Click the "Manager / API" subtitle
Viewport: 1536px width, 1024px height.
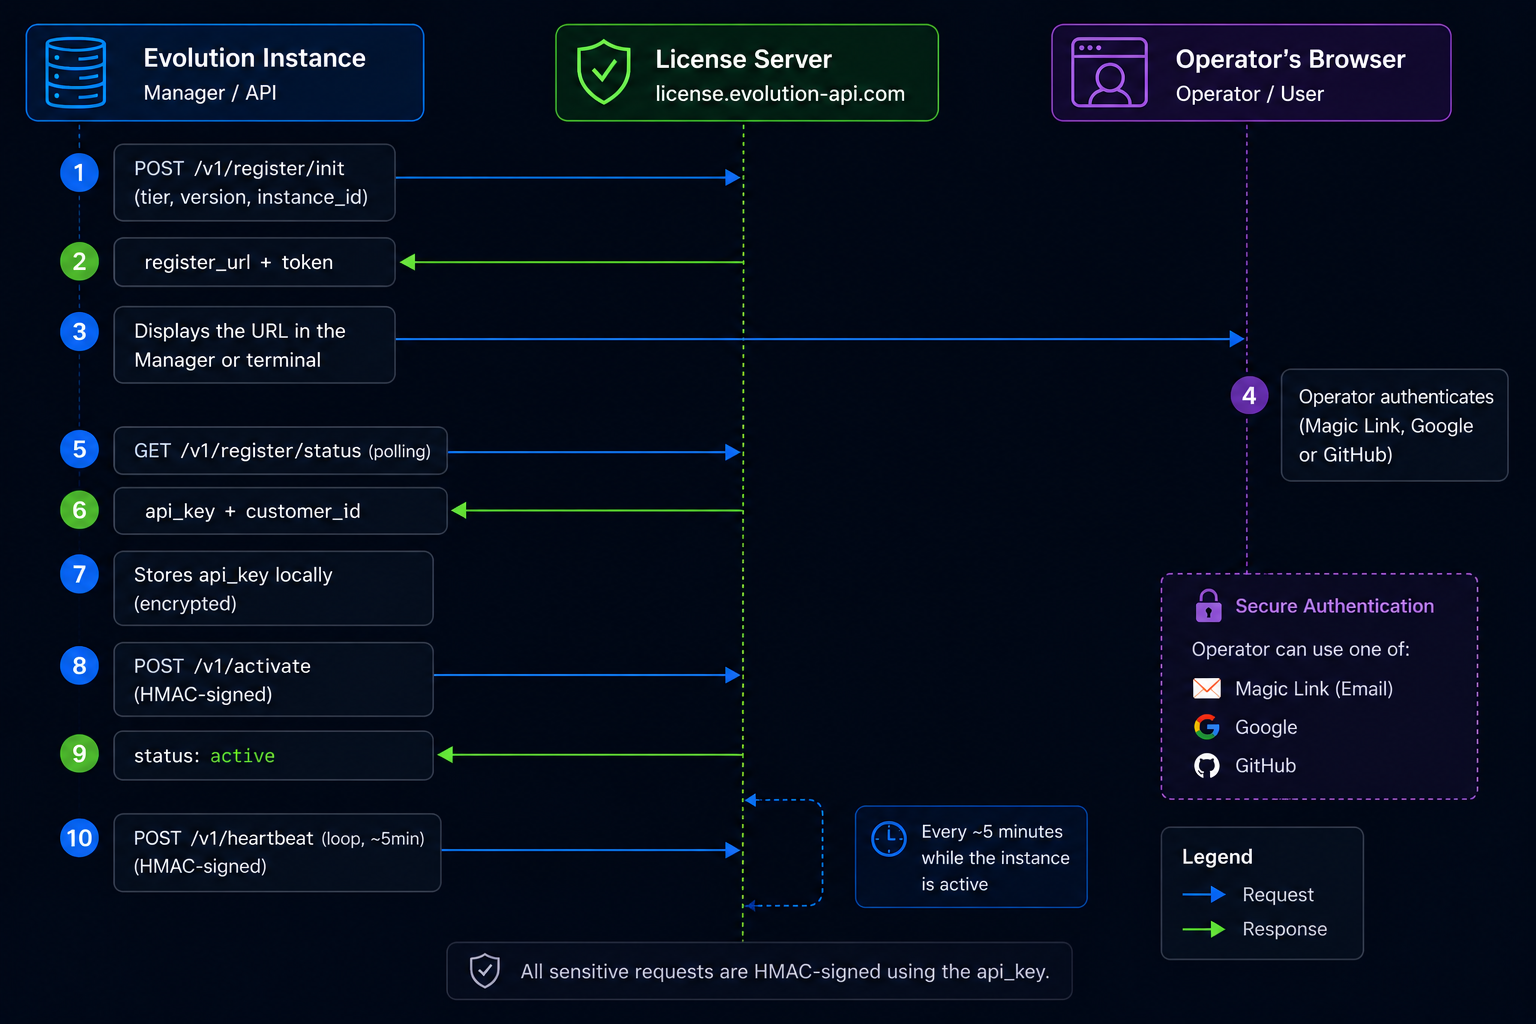tap(210, 93)
